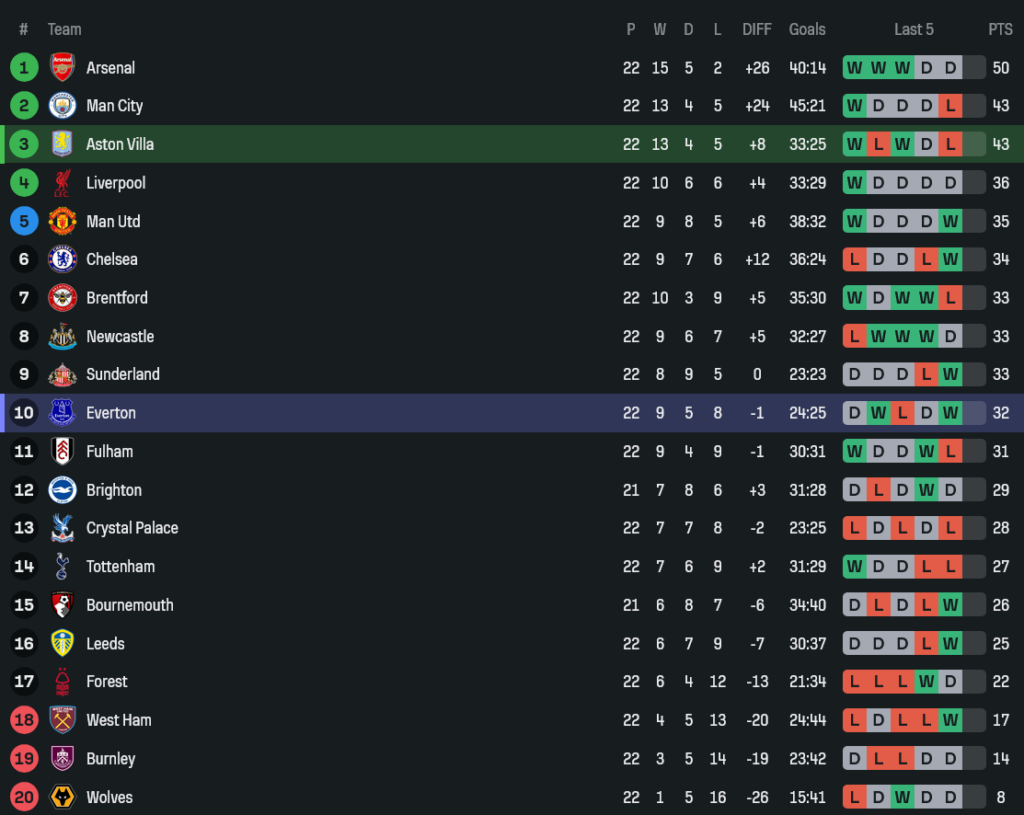The width and height of the screenshot is (1024, 815).
Task: Open the Liverpool club crest
Action: [x=62, y=183]
